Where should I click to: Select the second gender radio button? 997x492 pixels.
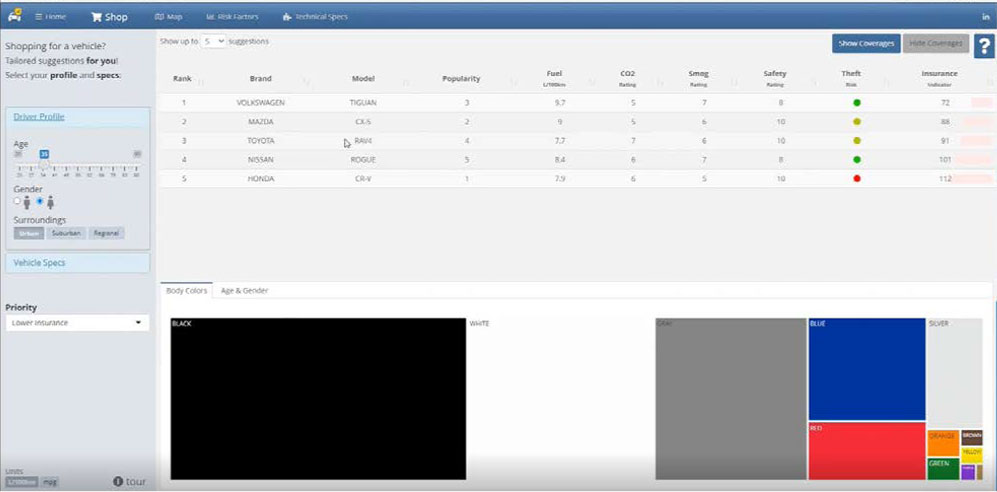tap(40, 201)
